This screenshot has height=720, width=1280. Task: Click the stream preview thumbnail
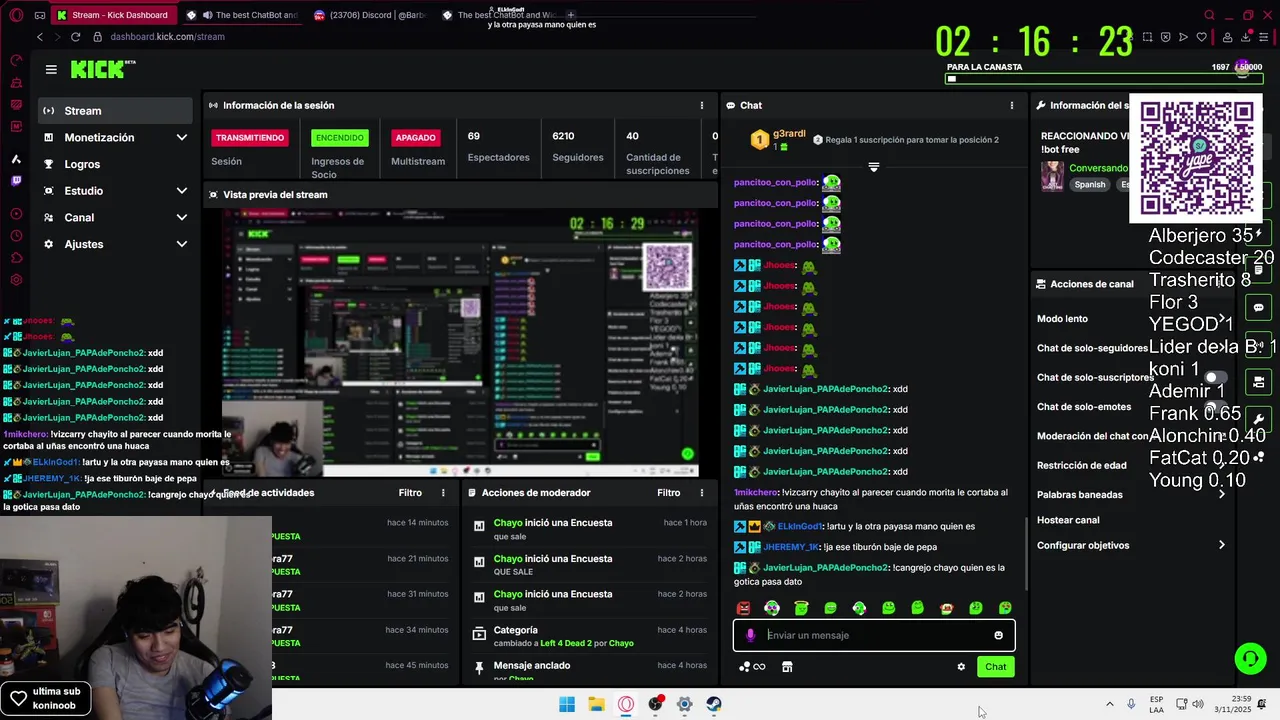(459, 344)
